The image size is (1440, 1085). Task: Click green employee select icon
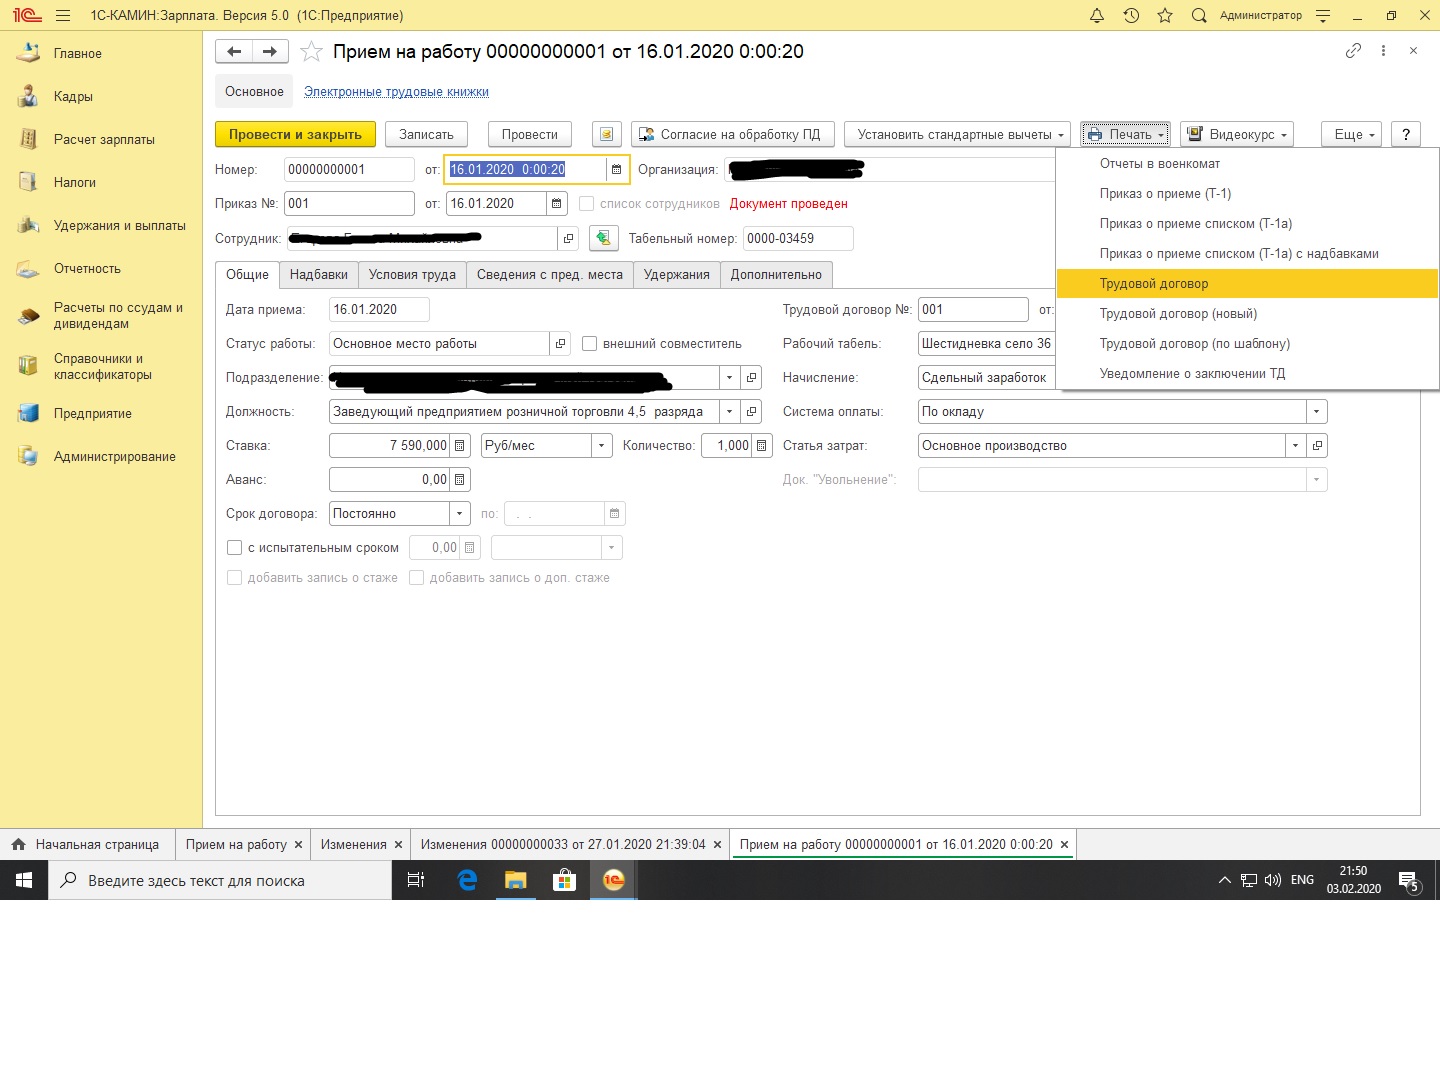click(603, 238)
